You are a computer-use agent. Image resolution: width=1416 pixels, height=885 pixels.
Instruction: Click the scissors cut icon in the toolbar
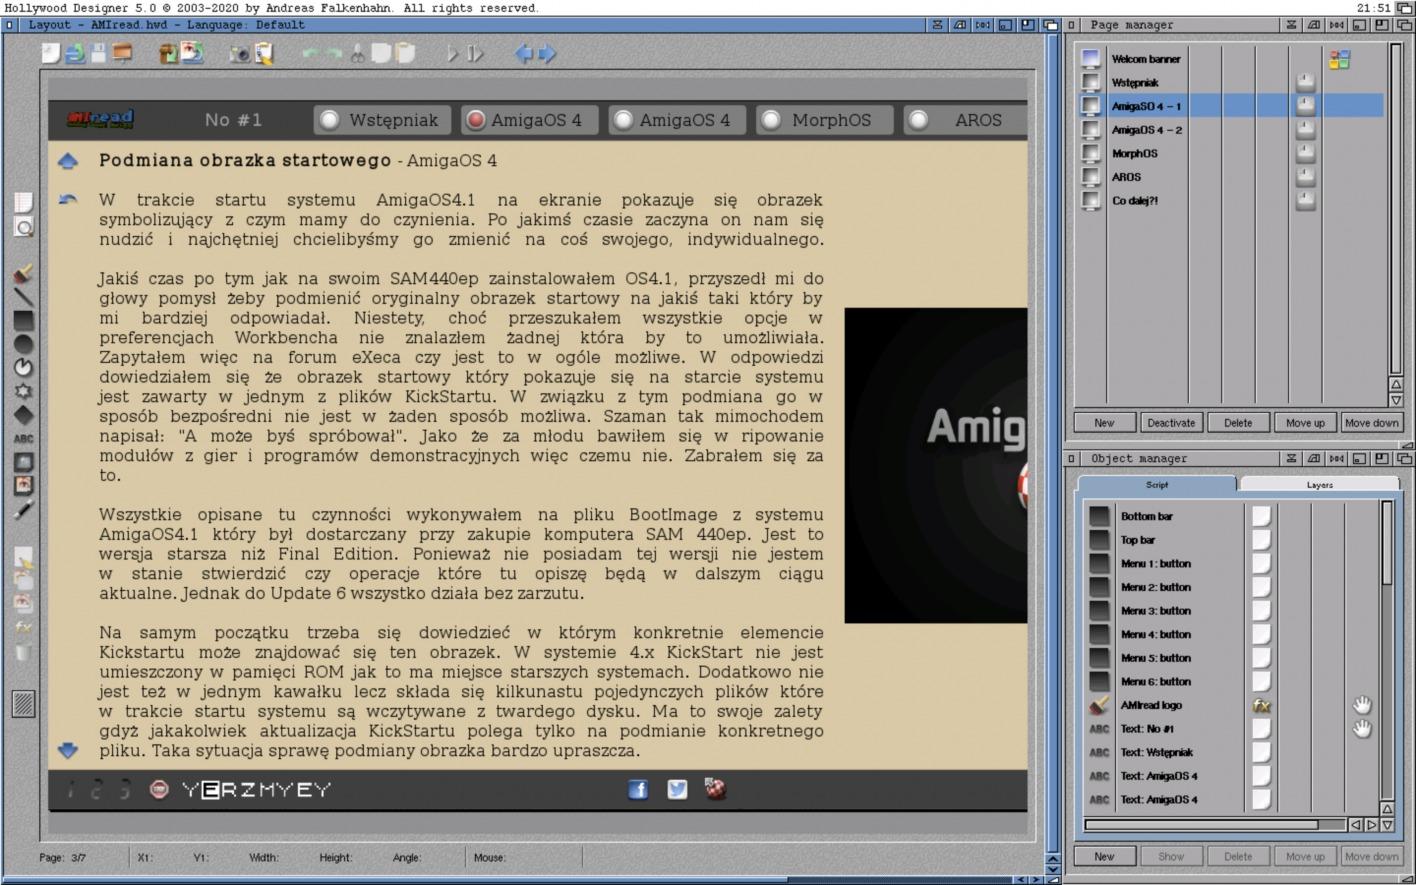tap(357, 54)
